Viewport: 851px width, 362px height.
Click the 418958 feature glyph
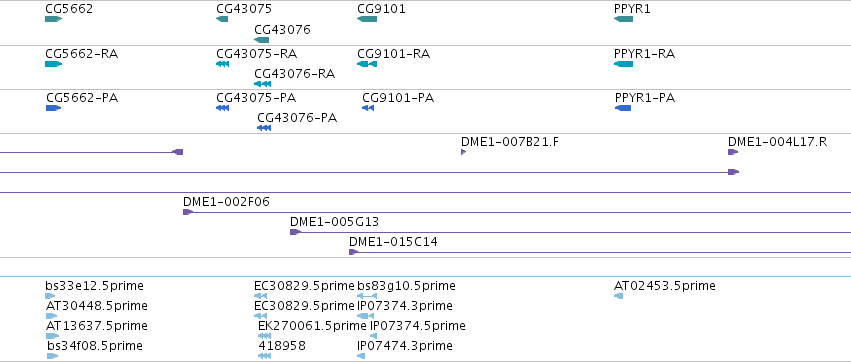pos(264,356)
